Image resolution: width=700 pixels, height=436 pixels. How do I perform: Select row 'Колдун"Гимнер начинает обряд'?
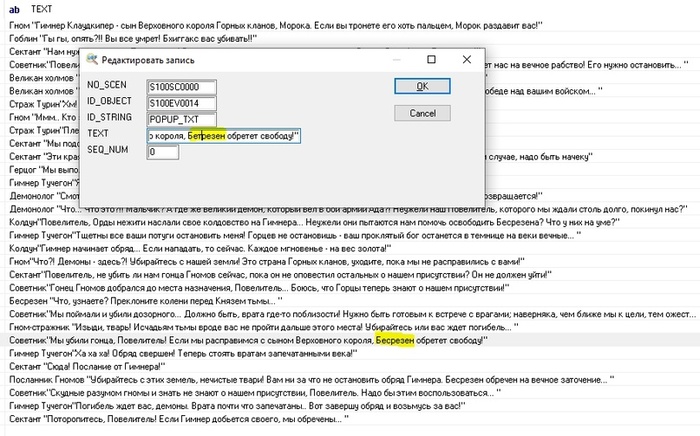coord(350,248)
